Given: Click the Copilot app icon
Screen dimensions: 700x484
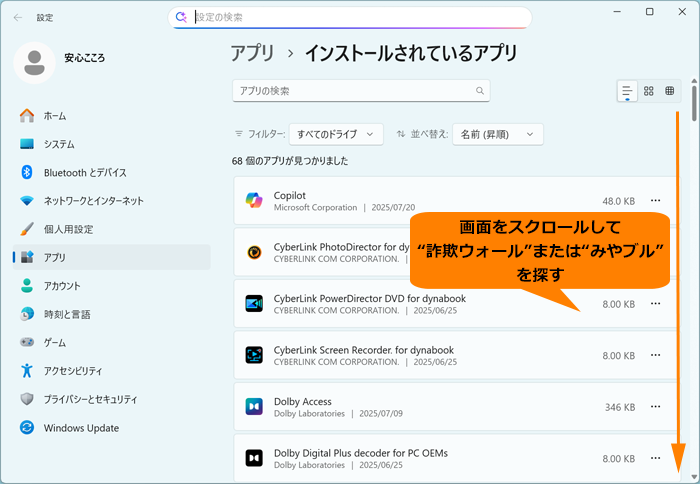Looking at the screenshot, I should (254, 200).
